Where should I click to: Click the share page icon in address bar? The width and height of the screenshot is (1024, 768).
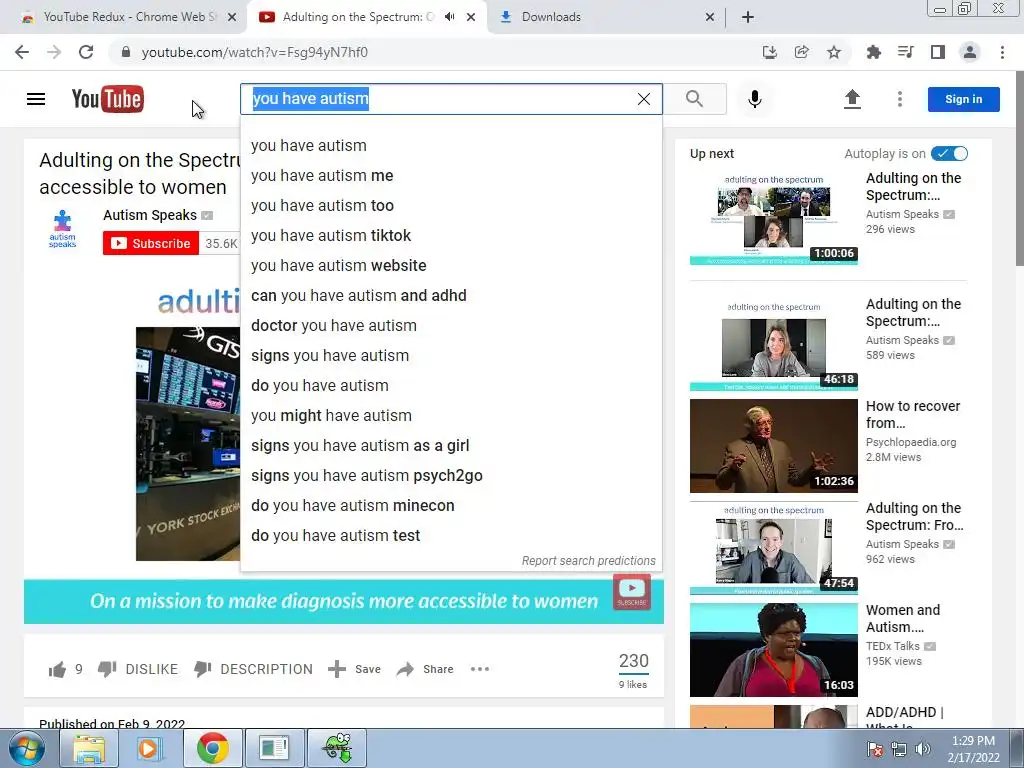pyautogui.click(x=802, y=52)
